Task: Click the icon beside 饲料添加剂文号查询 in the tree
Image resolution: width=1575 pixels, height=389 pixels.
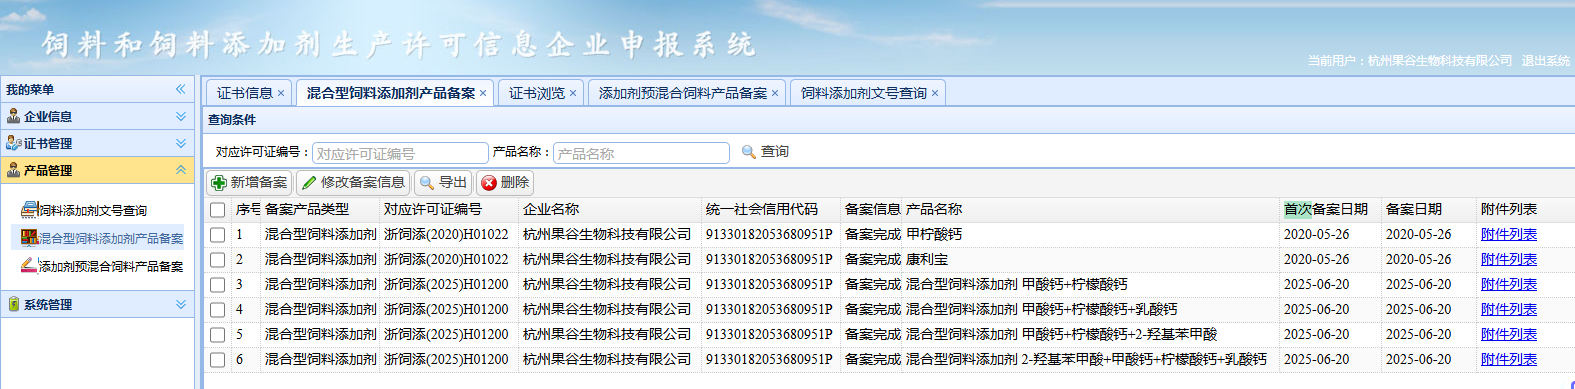Action: tap(29, 210)
